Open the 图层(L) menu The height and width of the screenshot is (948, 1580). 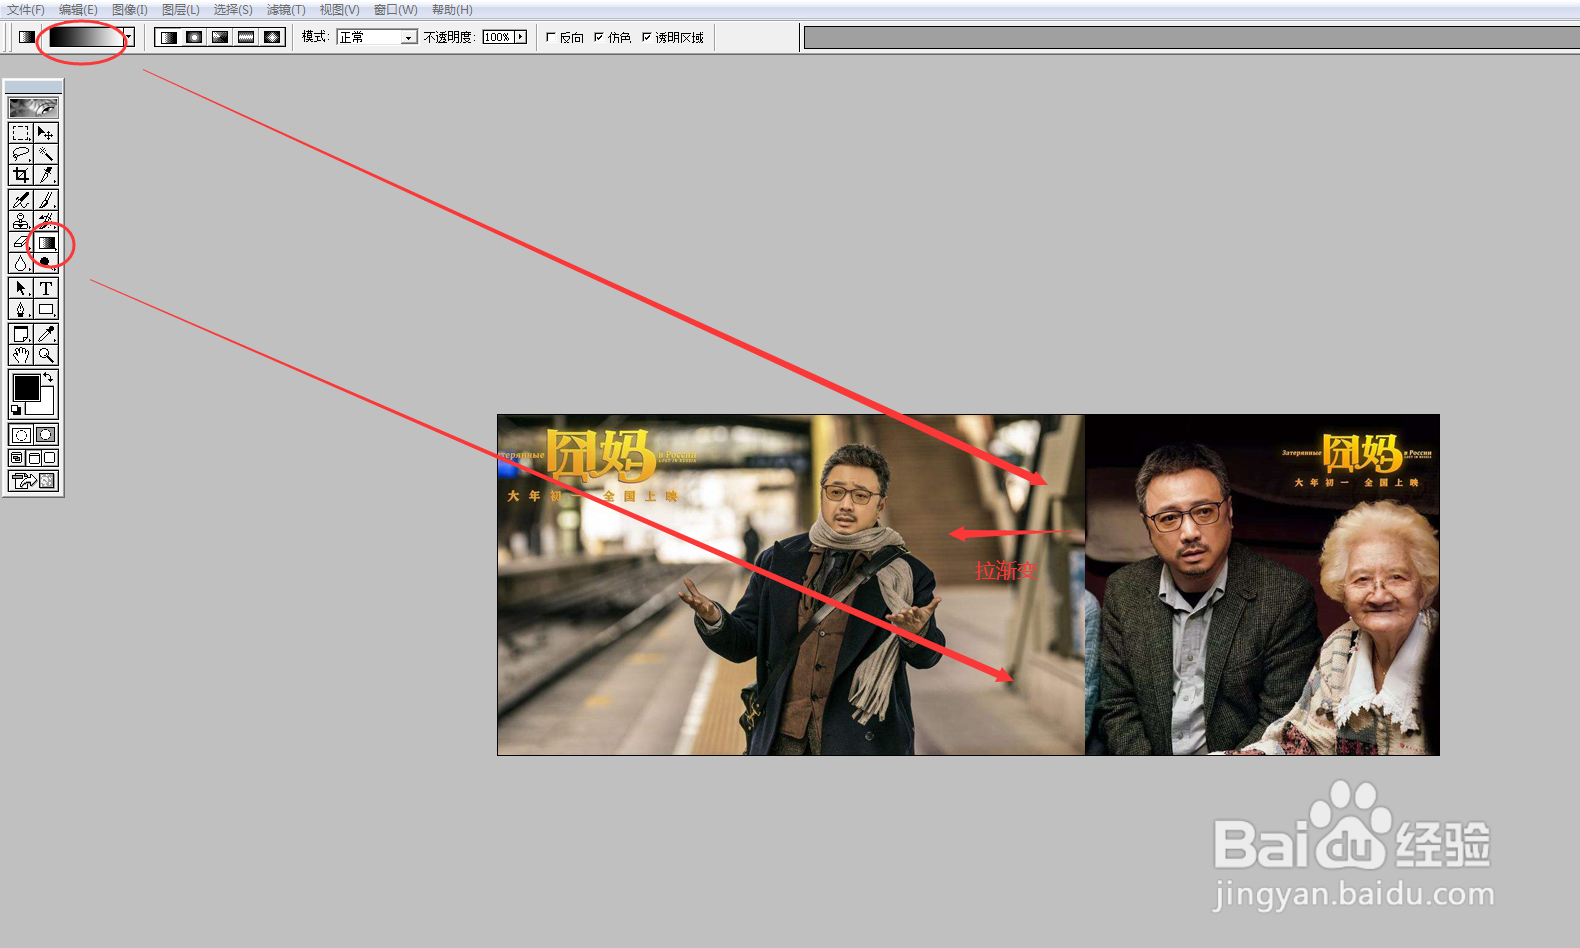pyautogui.click(x=181, y=10)
